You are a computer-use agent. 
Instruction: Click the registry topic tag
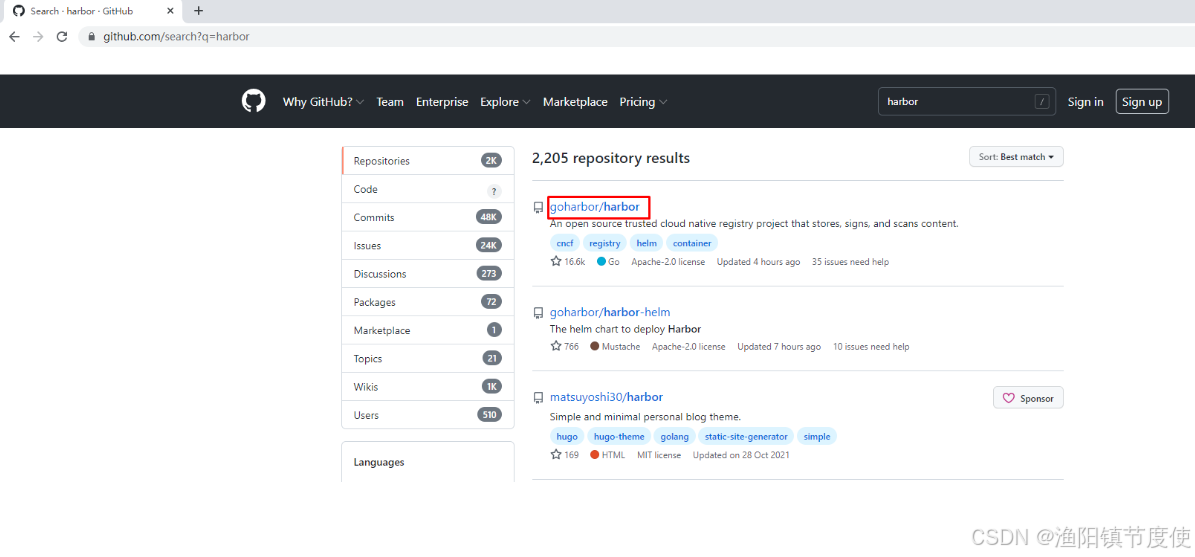pos(604,243)
